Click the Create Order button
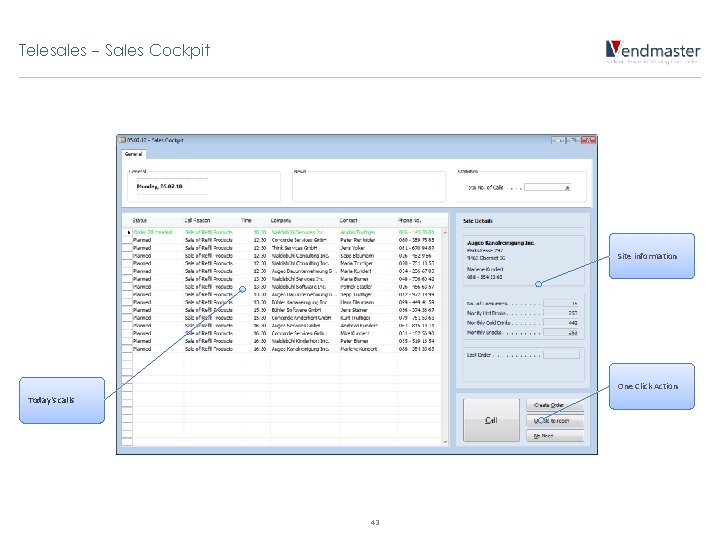Screen dimensions: 720x540 point(555,405)
